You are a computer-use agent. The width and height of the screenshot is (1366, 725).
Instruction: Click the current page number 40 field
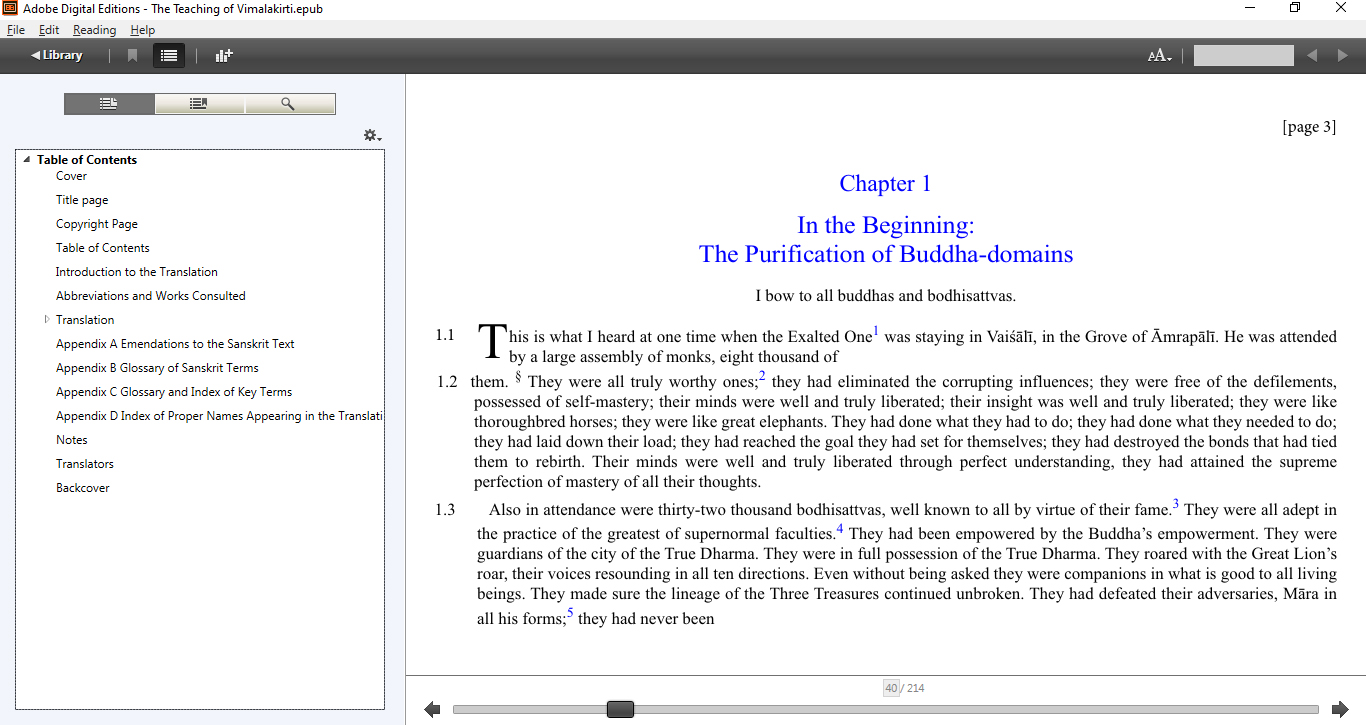891,688
